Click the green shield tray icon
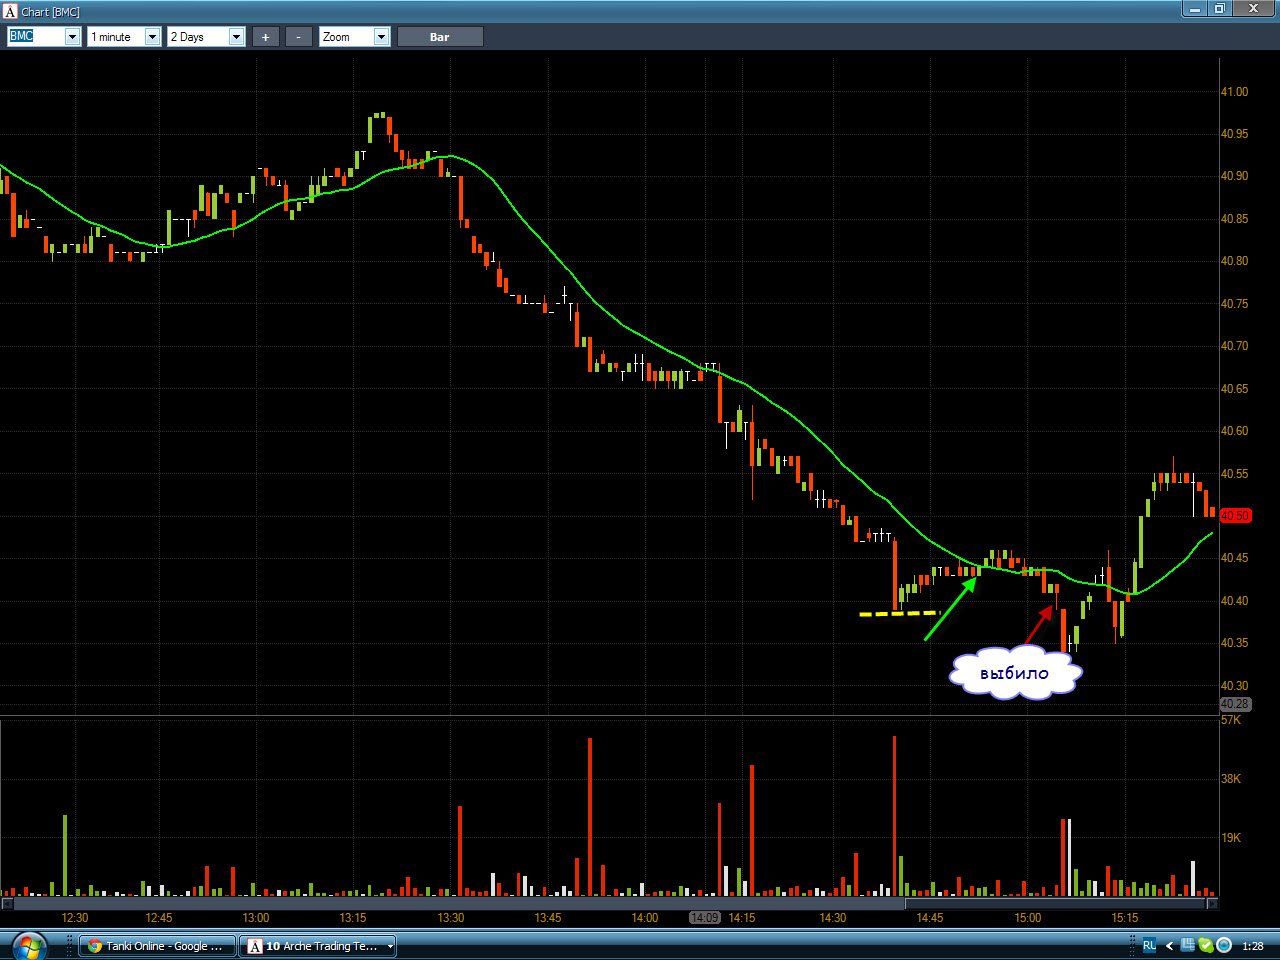Viewport: 1280px width, 960px height. click(1206, 946)
